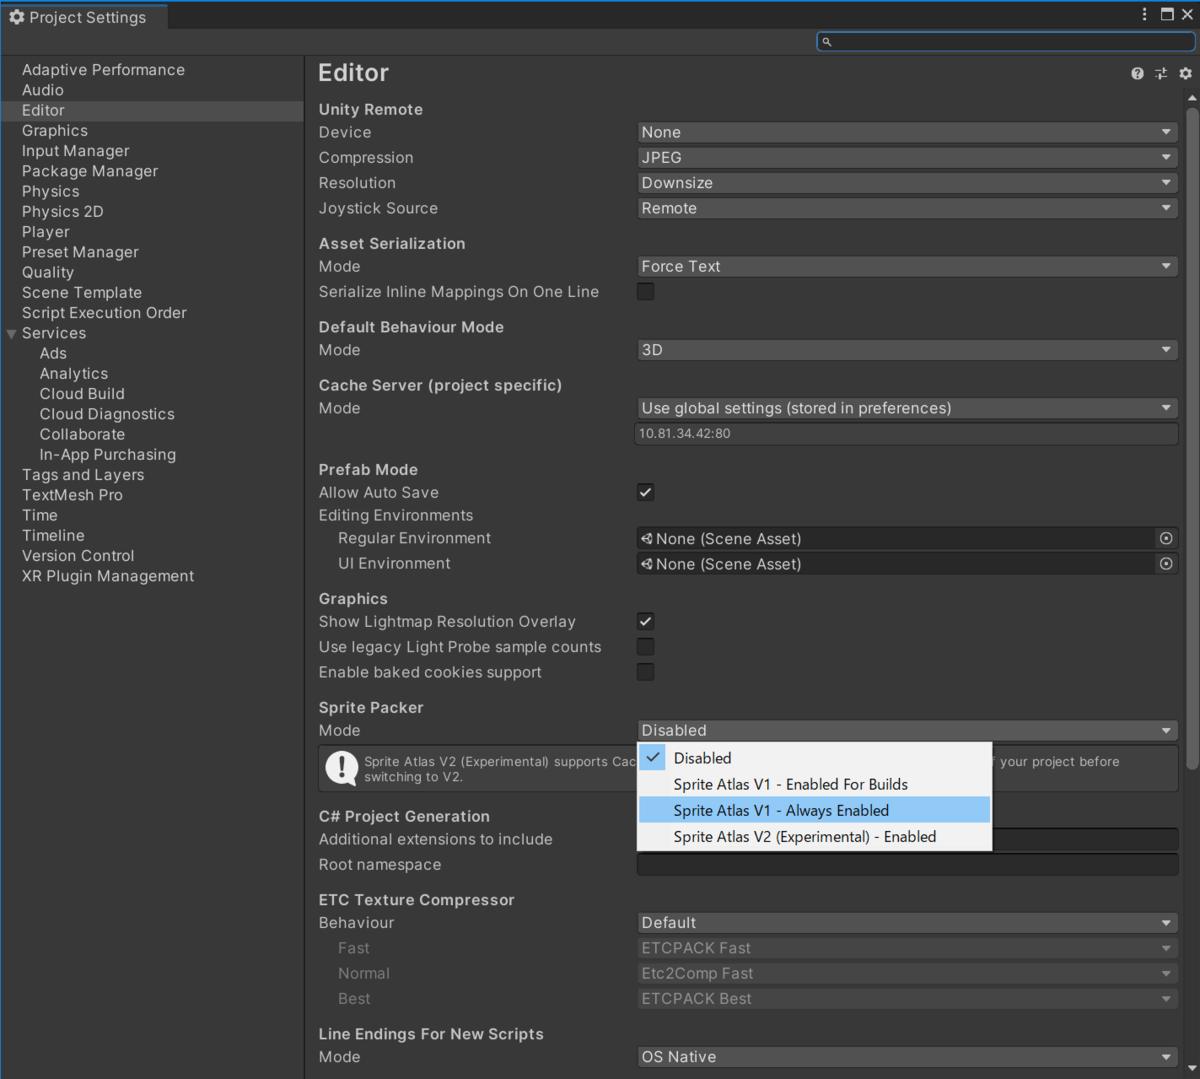Collapse the Services tree in the sidebar
The height and width of the screenshot is (1079, 1200).
pyautogui.click(x=10, y=333)
